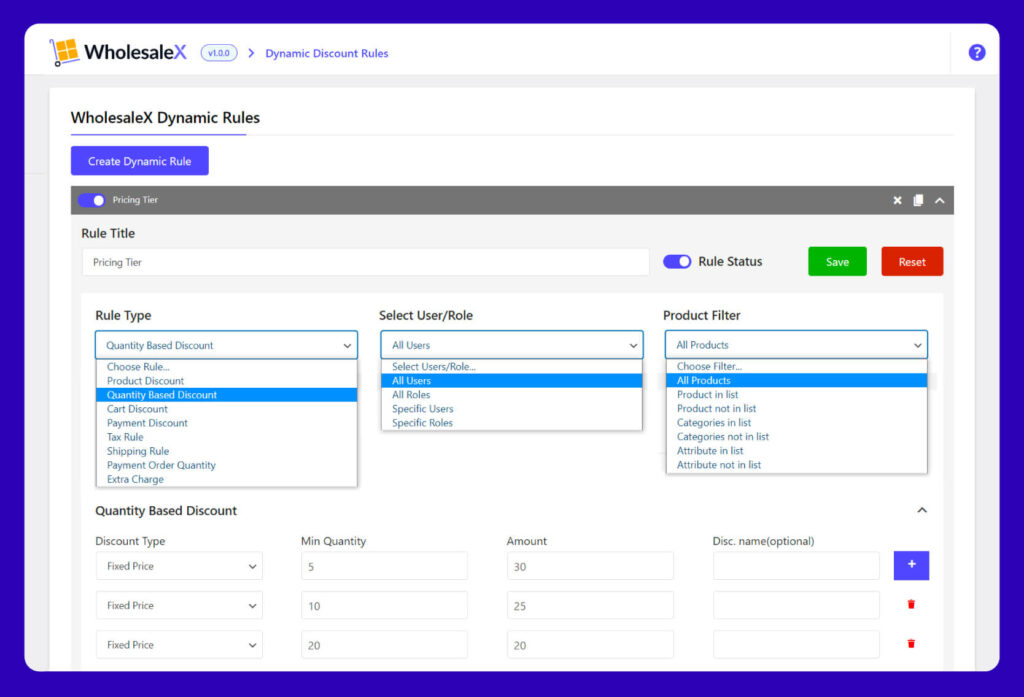Open Dynamic Discount Rules breadcrumb link

[327, 53]
